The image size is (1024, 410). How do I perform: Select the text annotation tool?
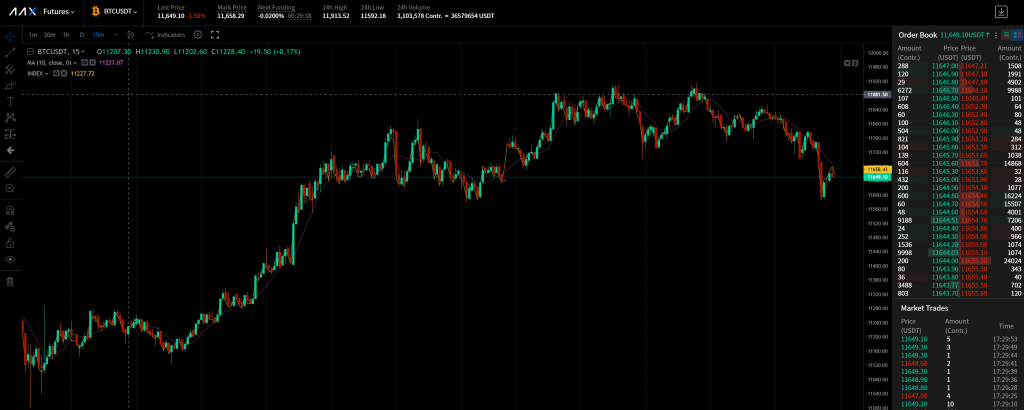pos(10,101)
